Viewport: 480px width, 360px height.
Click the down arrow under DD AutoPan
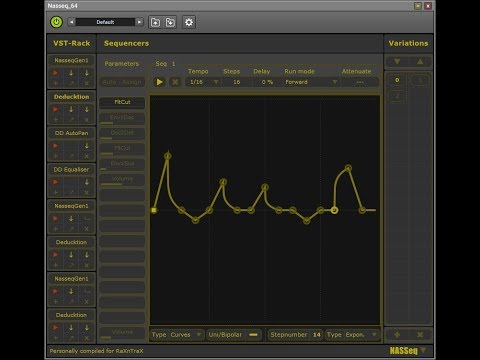tap(87, 145)
